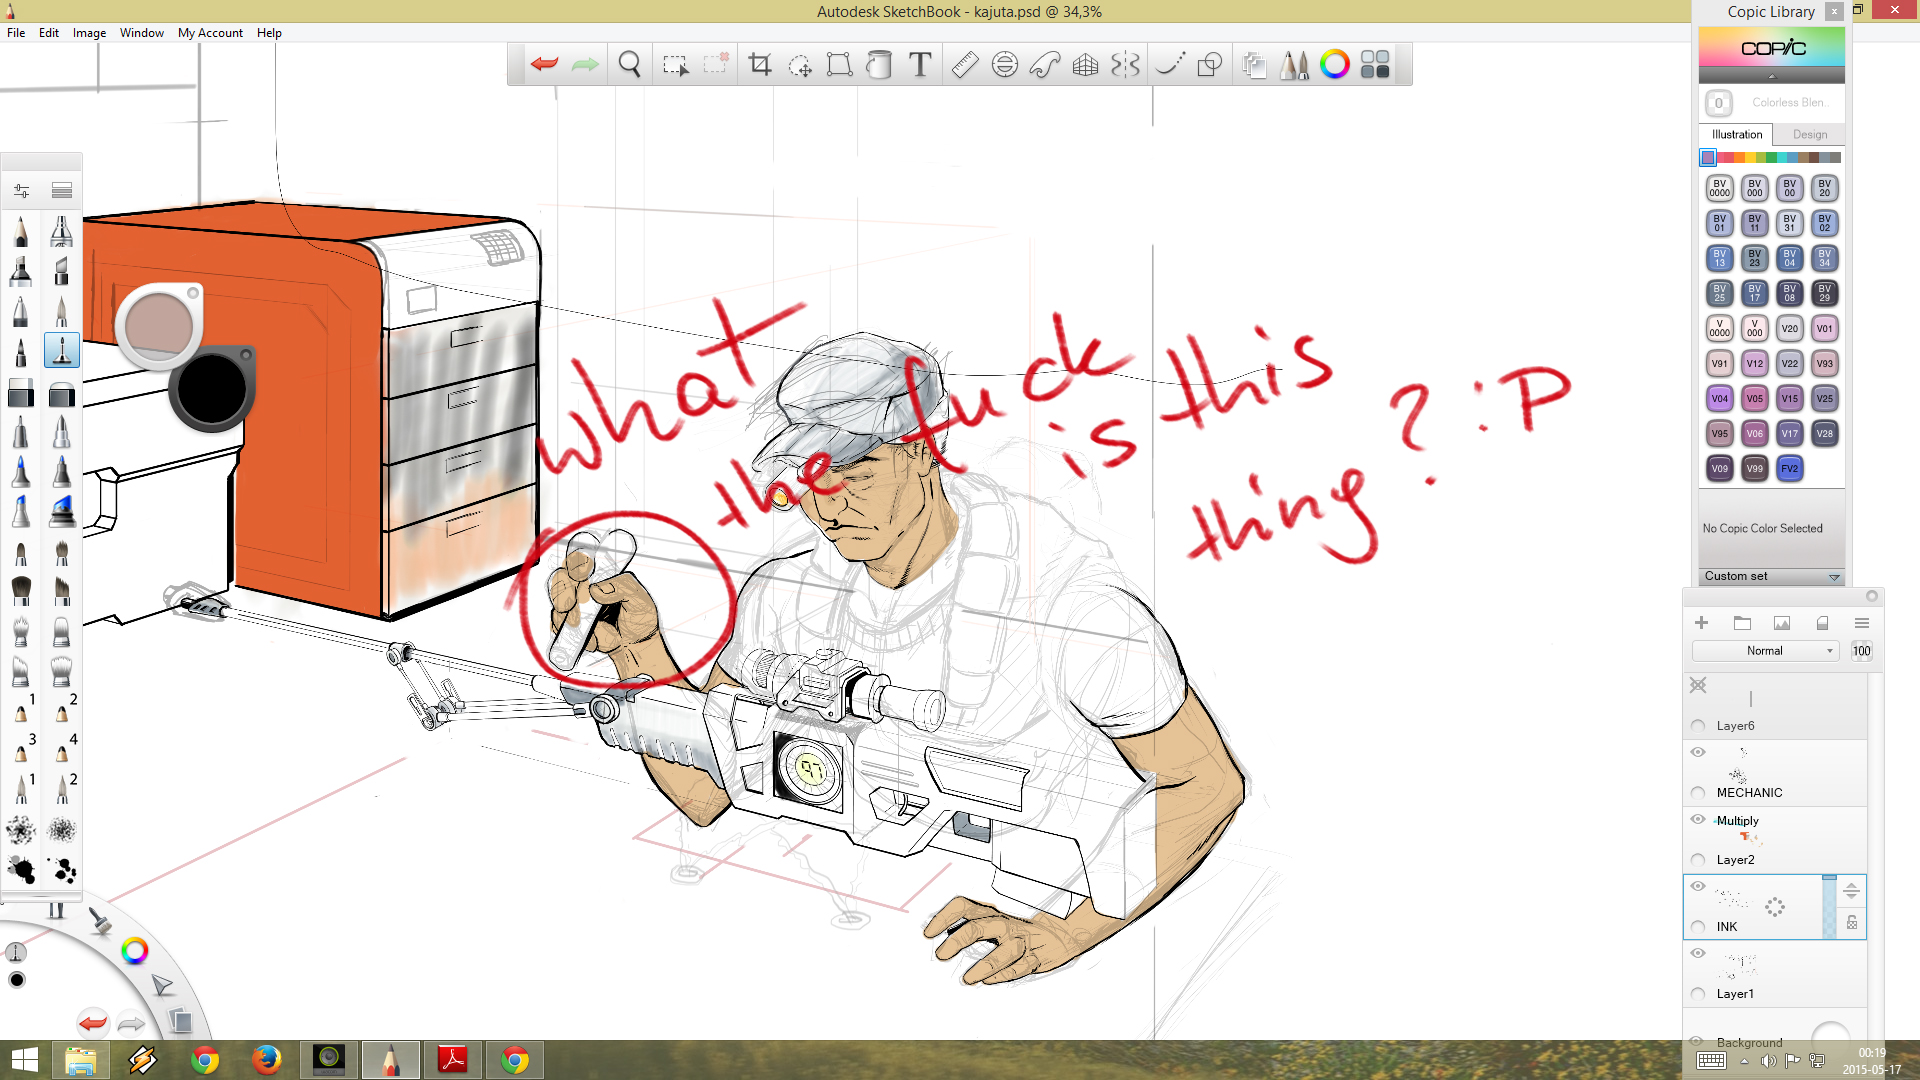The image size is (1920, 1080).
Task: Select the rectangular Selection tool
Action: tap(676, 65)
